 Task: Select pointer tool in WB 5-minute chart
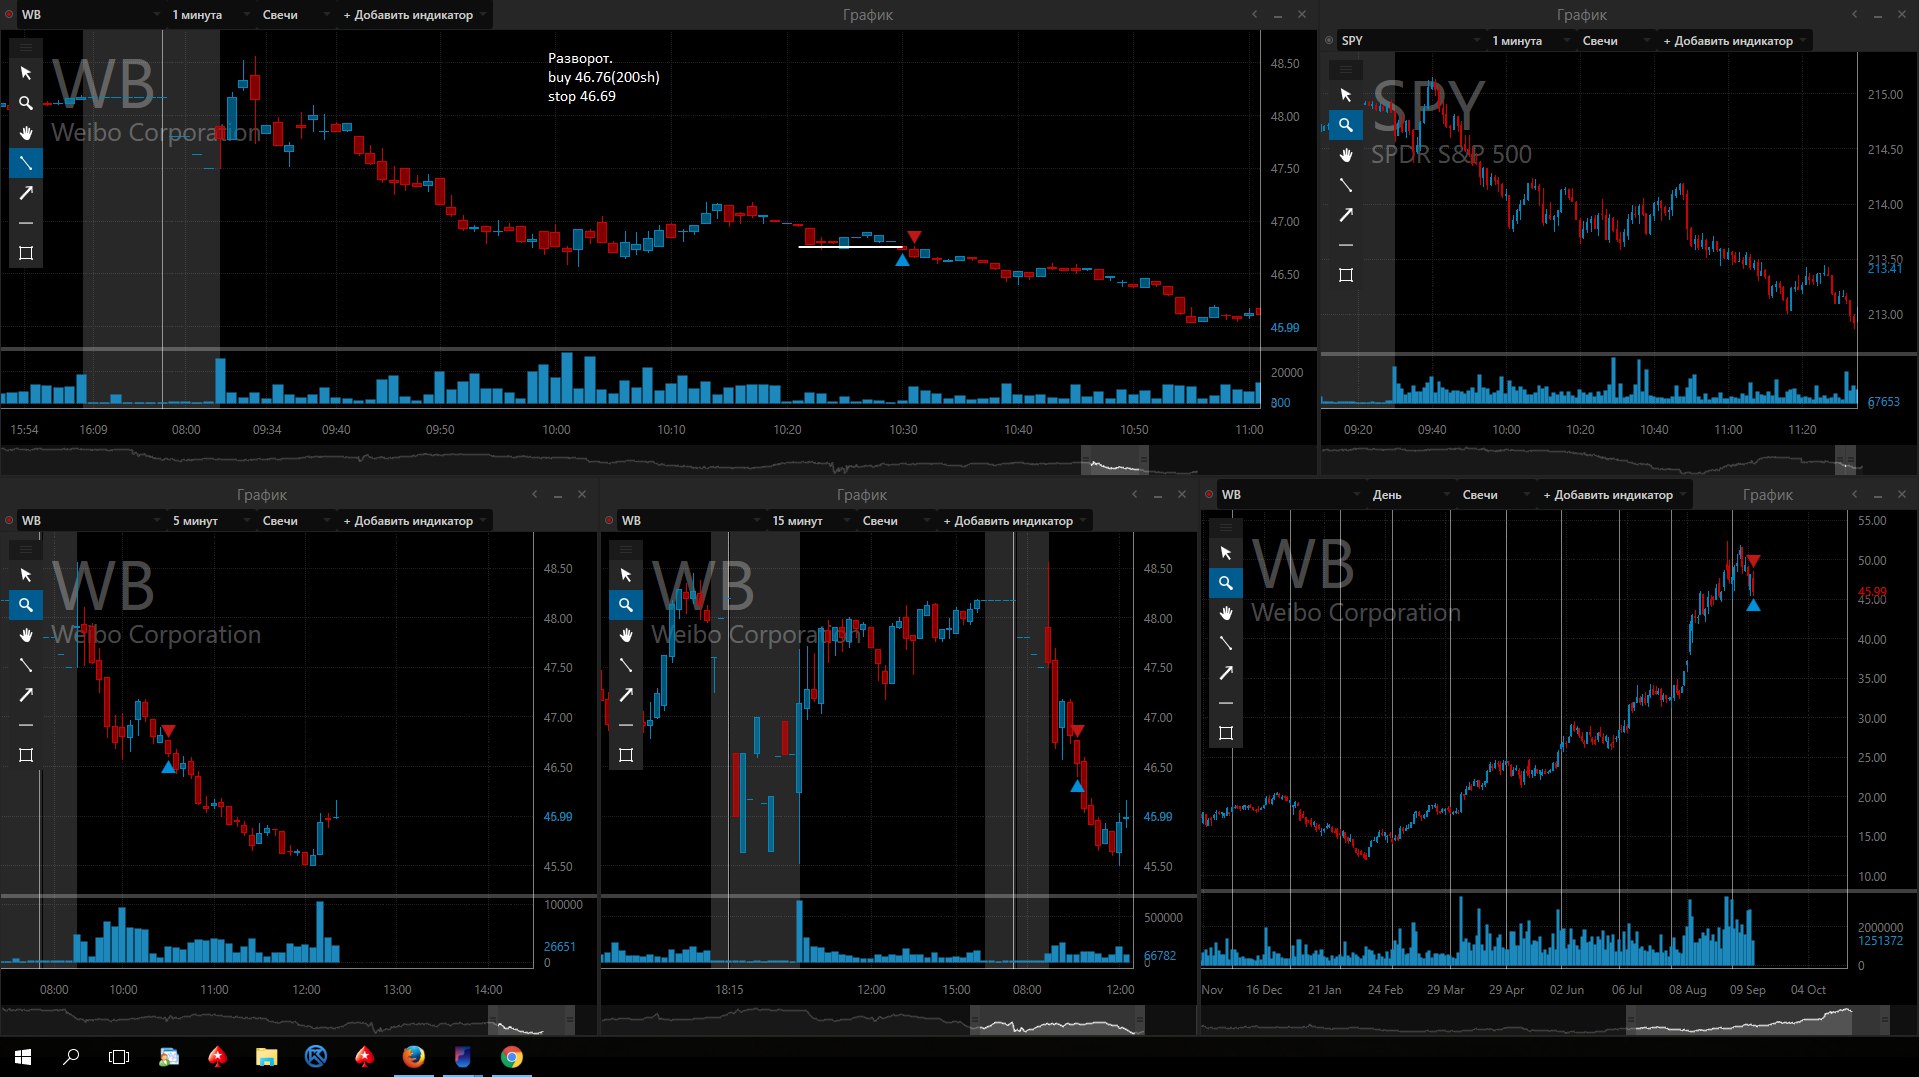tap(26, 575)
